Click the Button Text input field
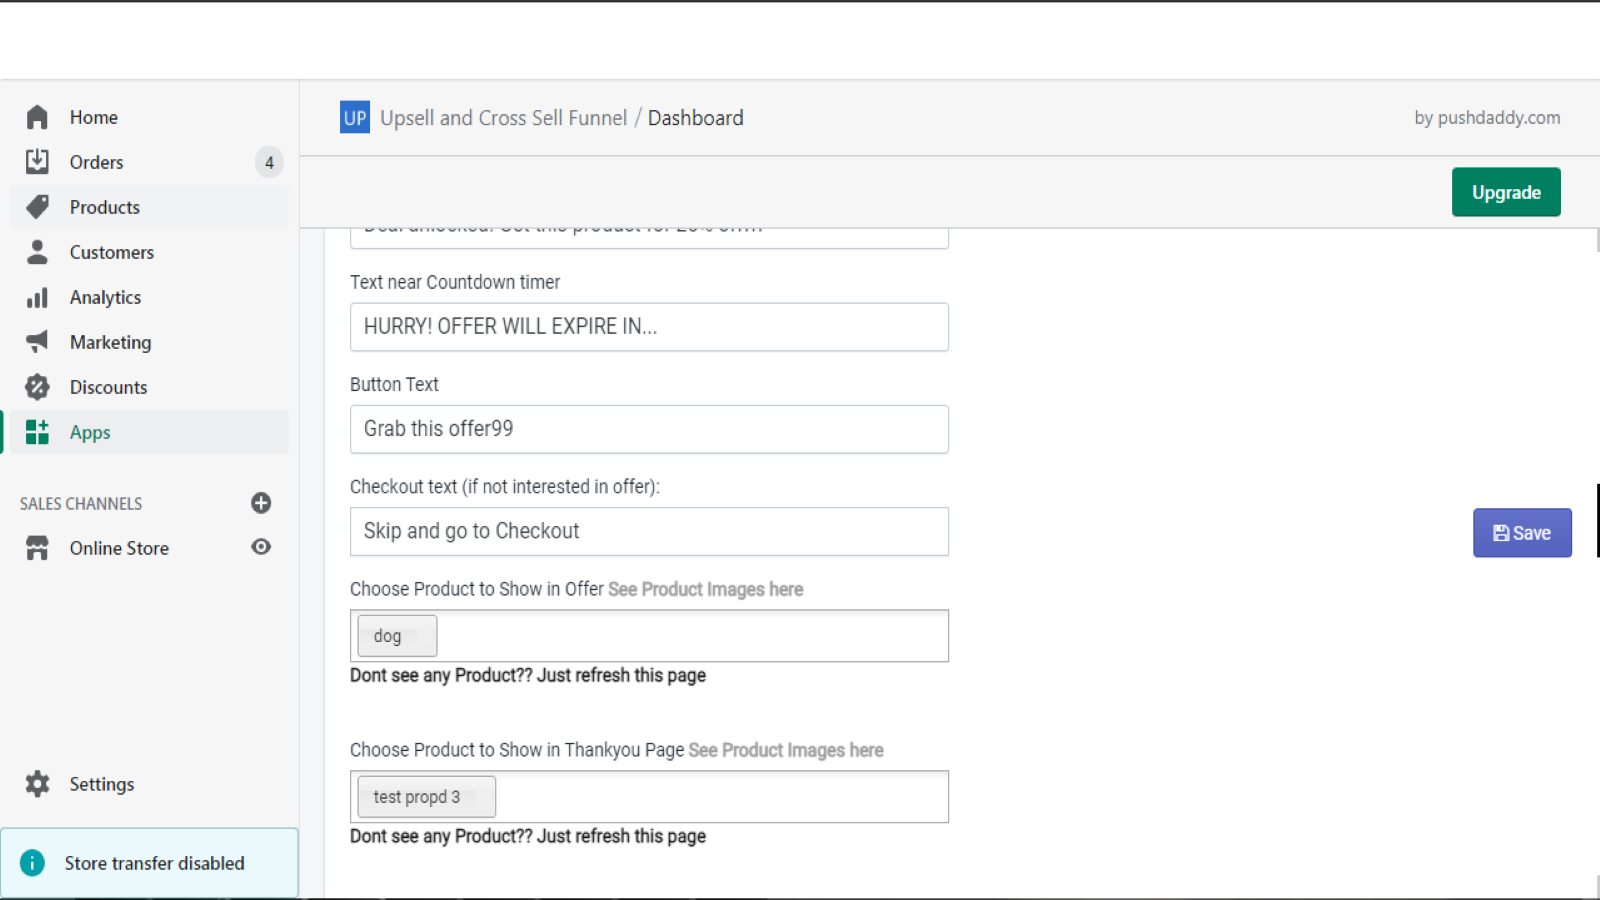 [x=649, y=429]
